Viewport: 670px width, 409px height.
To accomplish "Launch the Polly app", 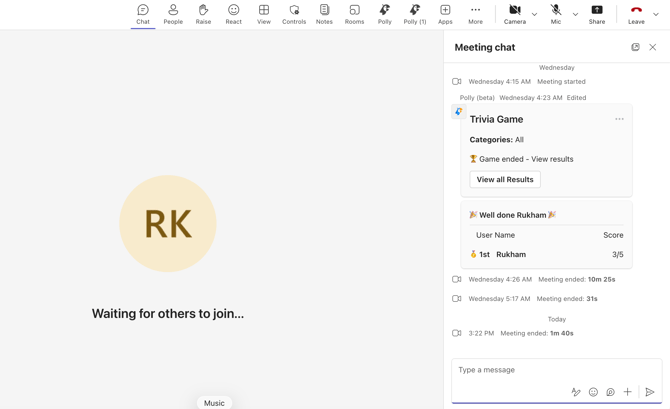I will coord(384,14).
